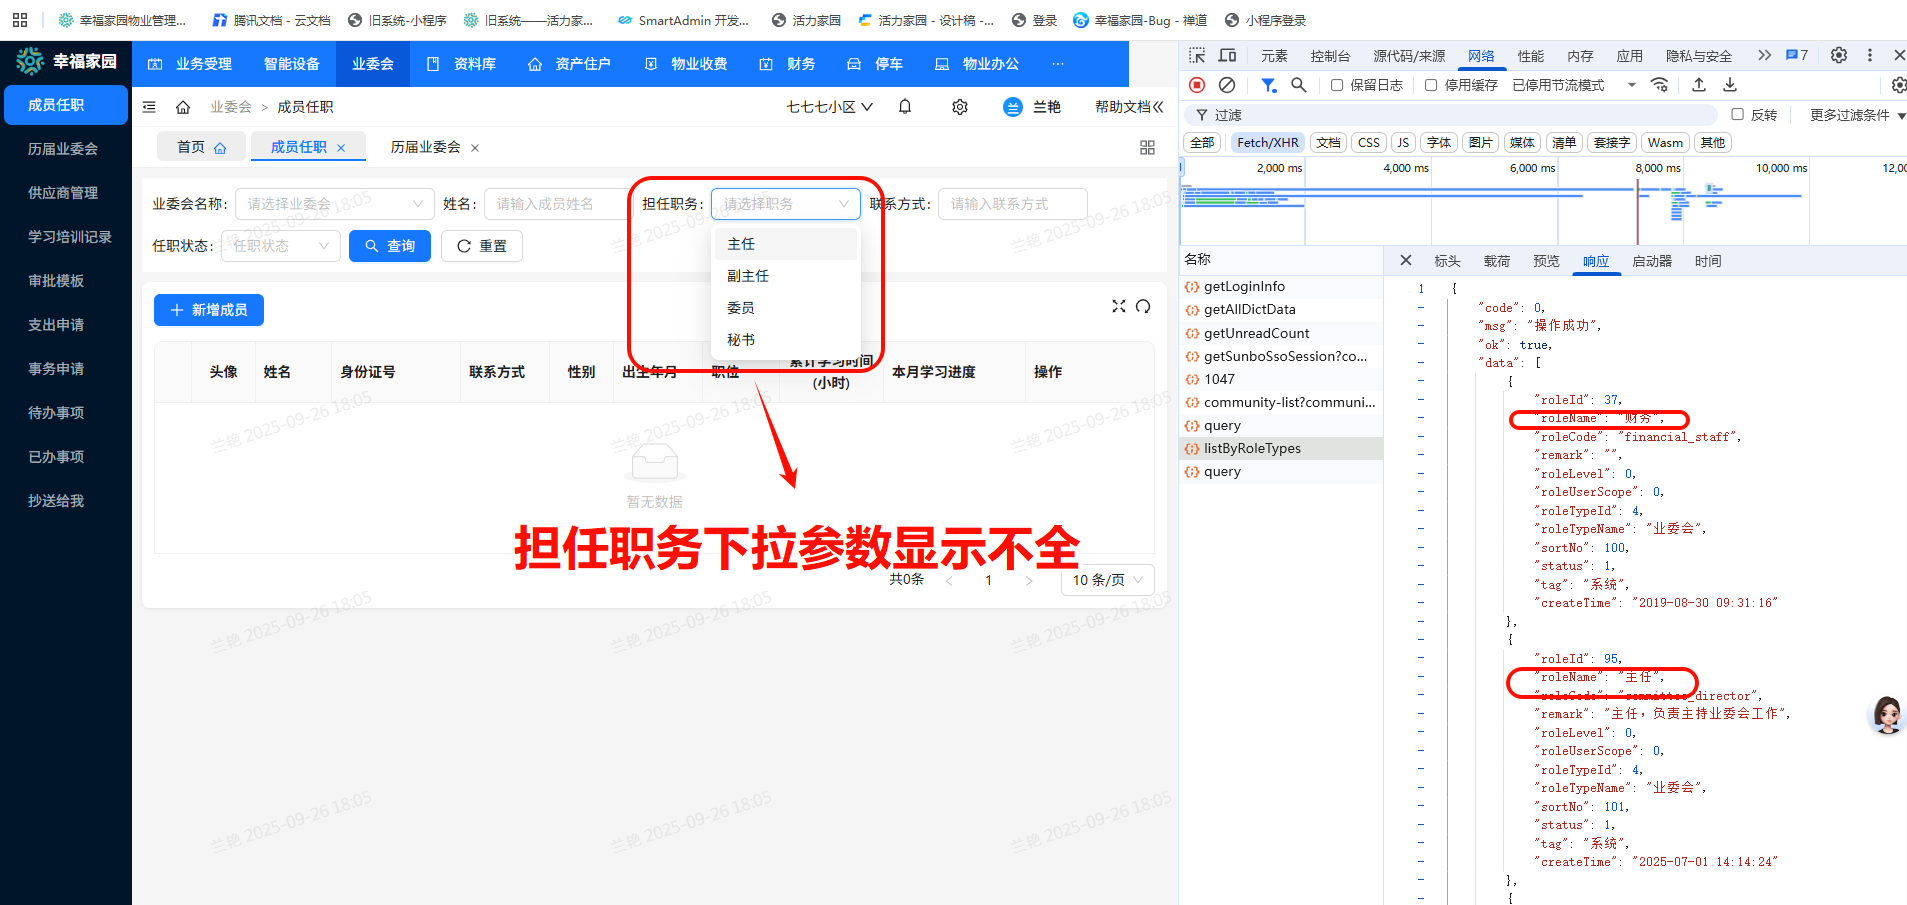This screenshot has width=1907, height=905.
Task: Enable the 停用缓存 checkbox
Action: [1430, 85]
